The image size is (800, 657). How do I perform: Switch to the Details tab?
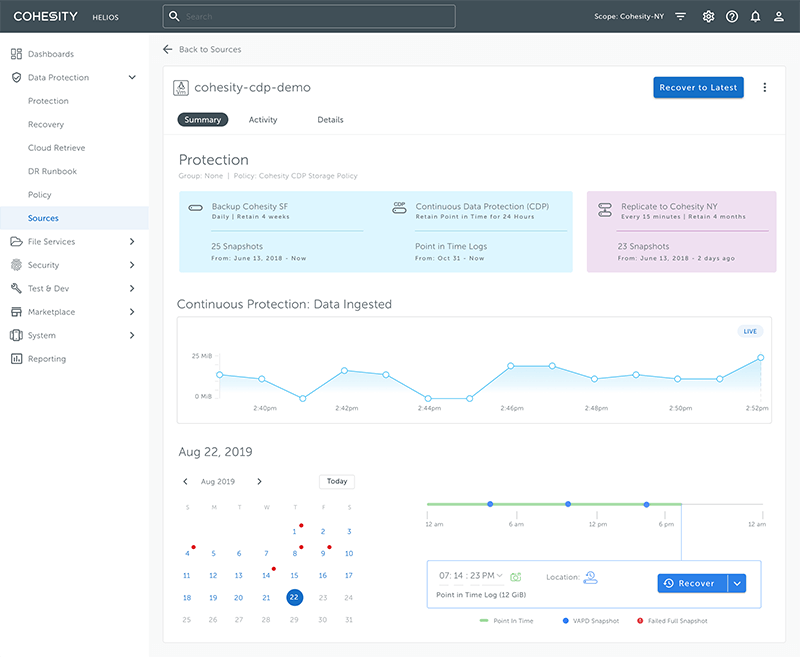pos(330,120)
